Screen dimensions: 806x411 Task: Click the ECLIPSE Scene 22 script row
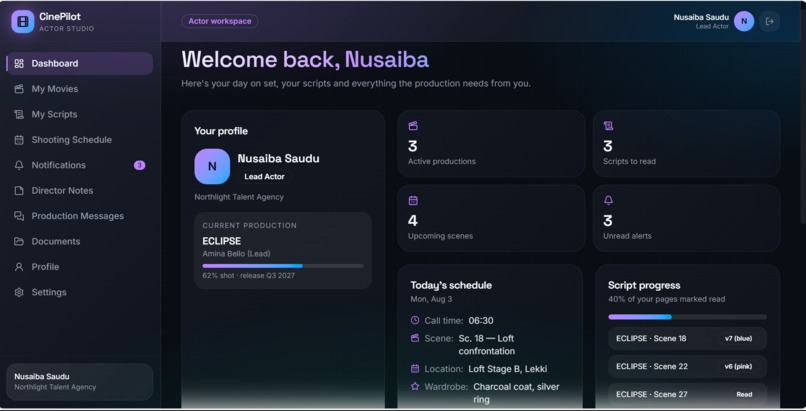[687, 366]
